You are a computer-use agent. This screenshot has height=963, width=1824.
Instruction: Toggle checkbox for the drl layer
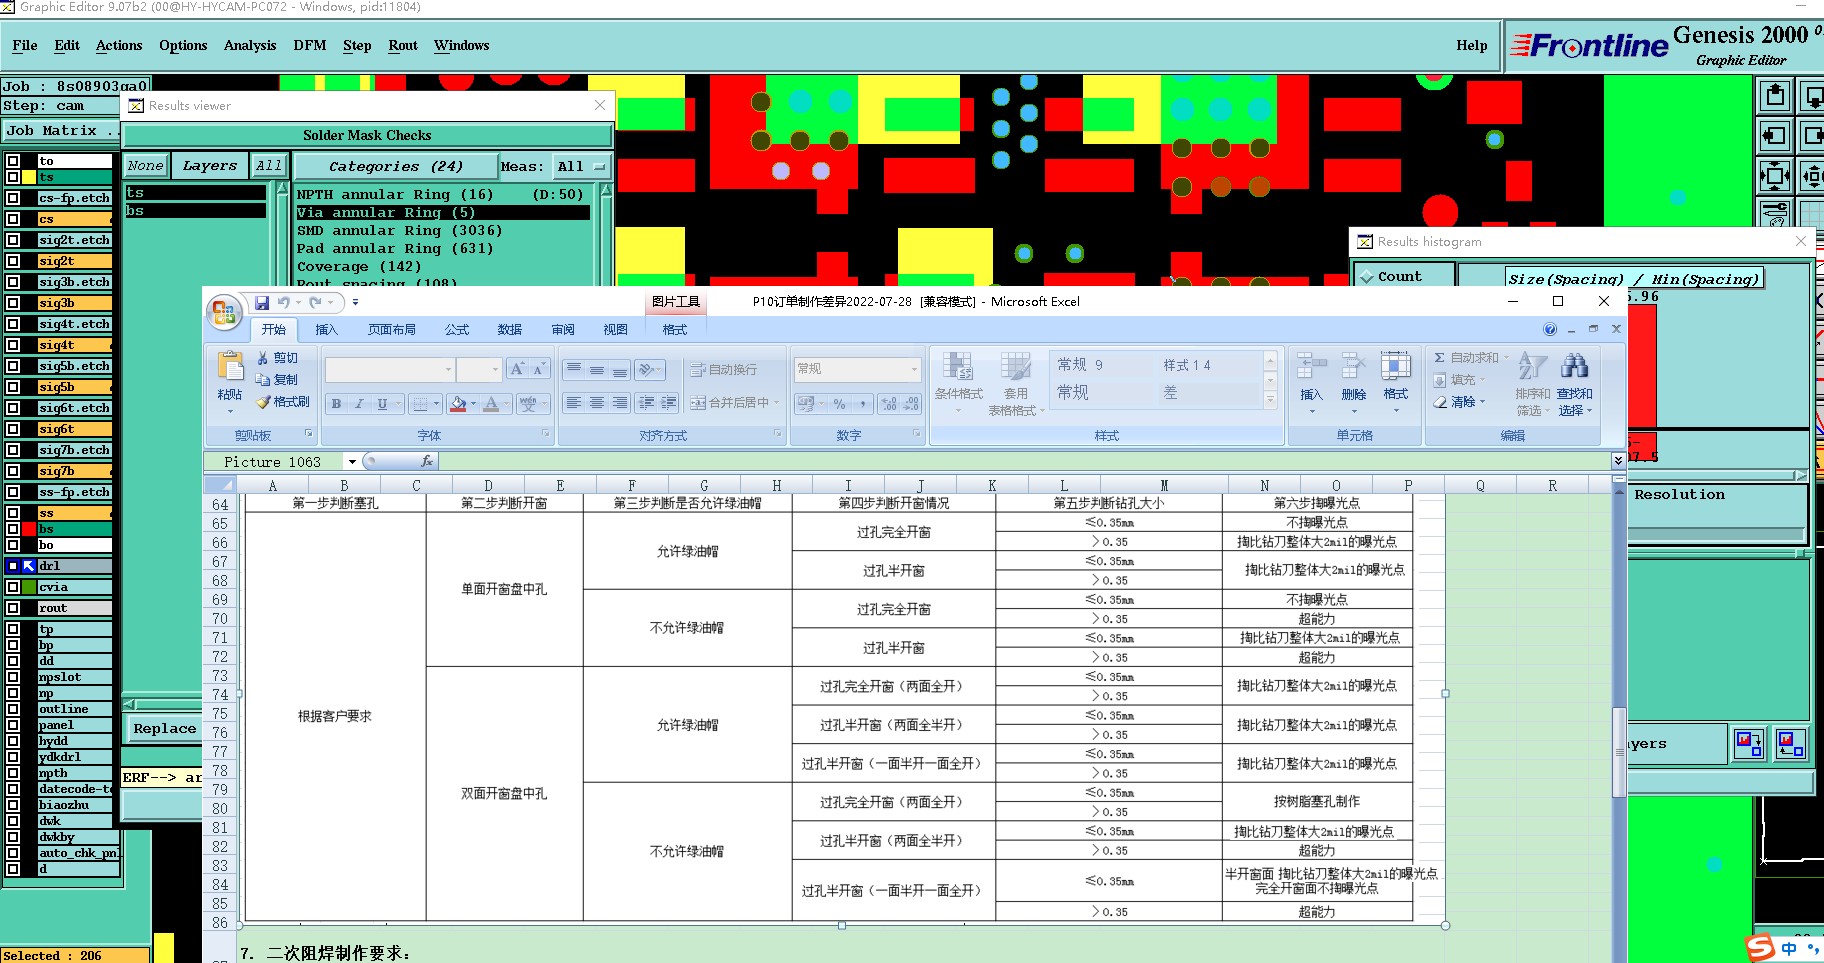(x=13, y=566)
